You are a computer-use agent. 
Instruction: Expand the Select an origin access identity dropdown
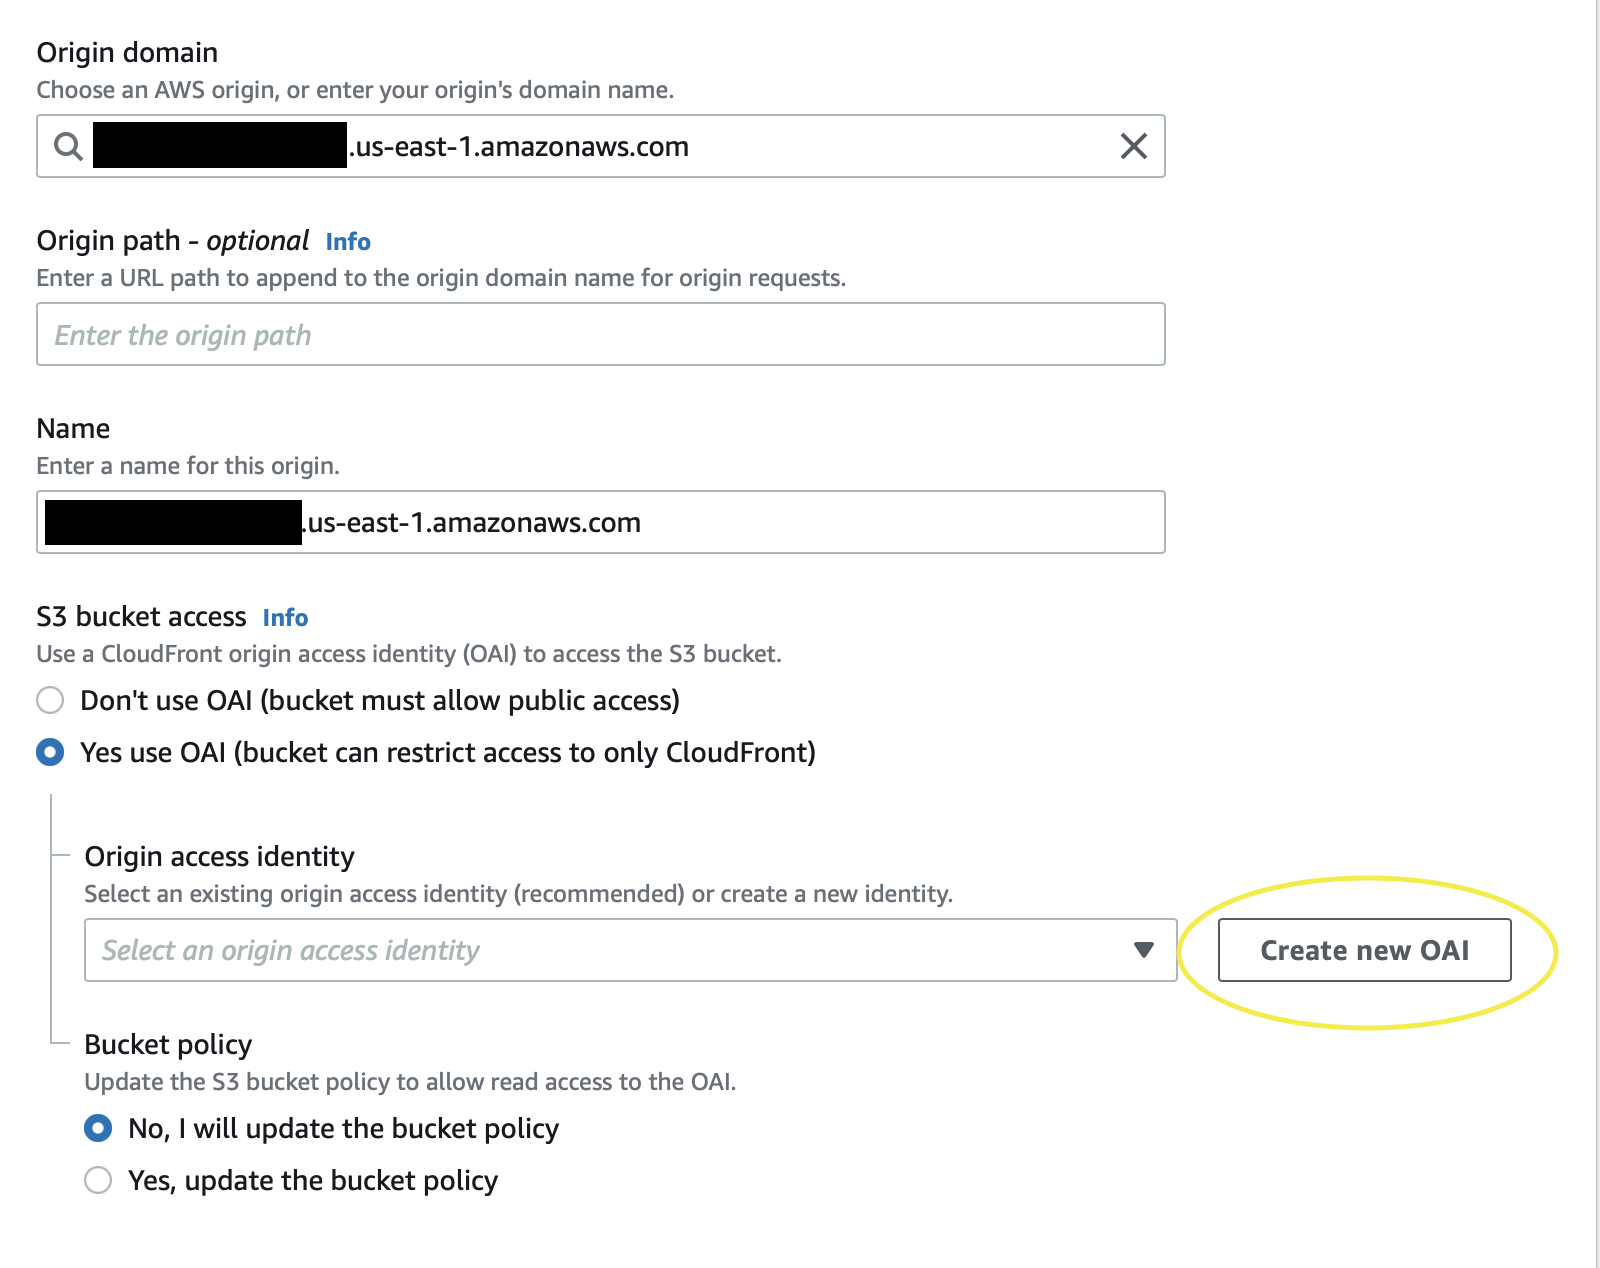click(x=630, y=950)
